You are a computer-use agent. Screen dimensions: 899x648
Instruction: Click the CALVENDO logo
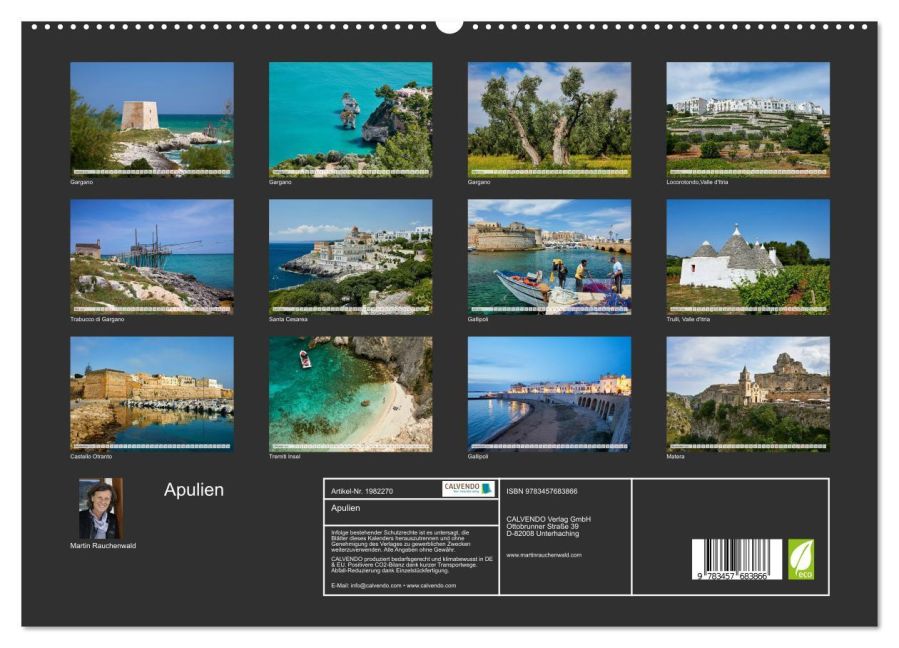pos(468,488)
